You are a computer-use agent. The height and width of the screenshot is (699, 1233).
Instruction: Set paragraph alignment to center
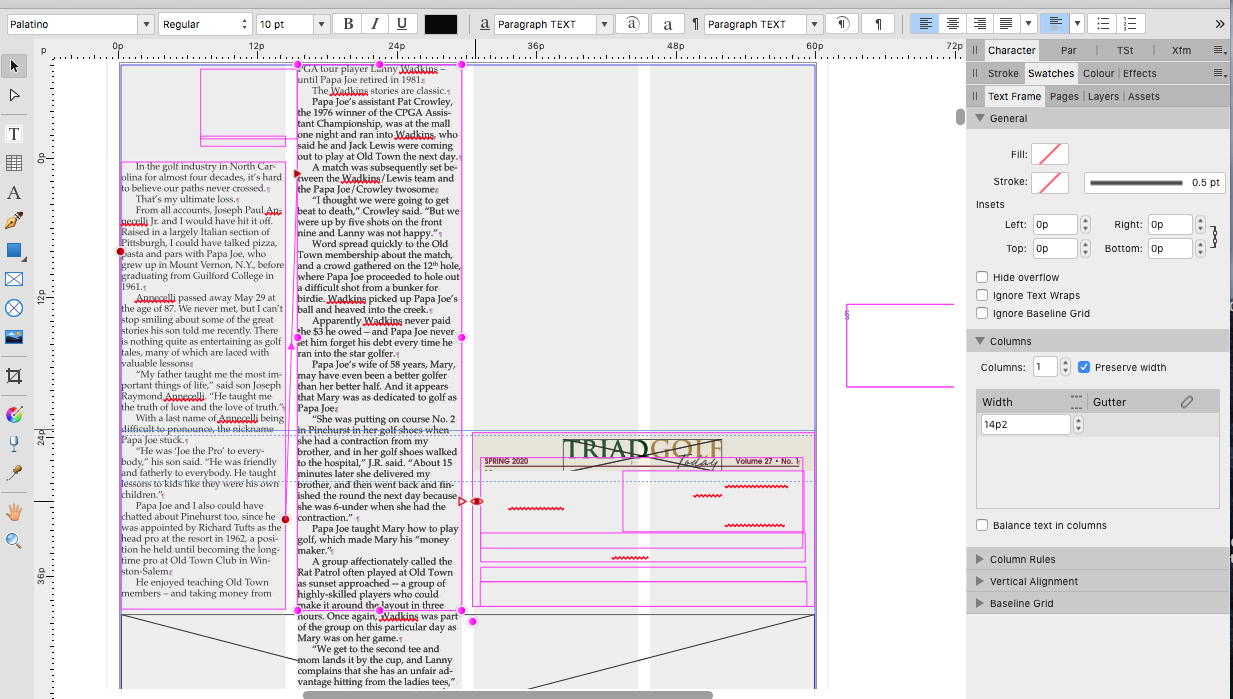point(953,24)
